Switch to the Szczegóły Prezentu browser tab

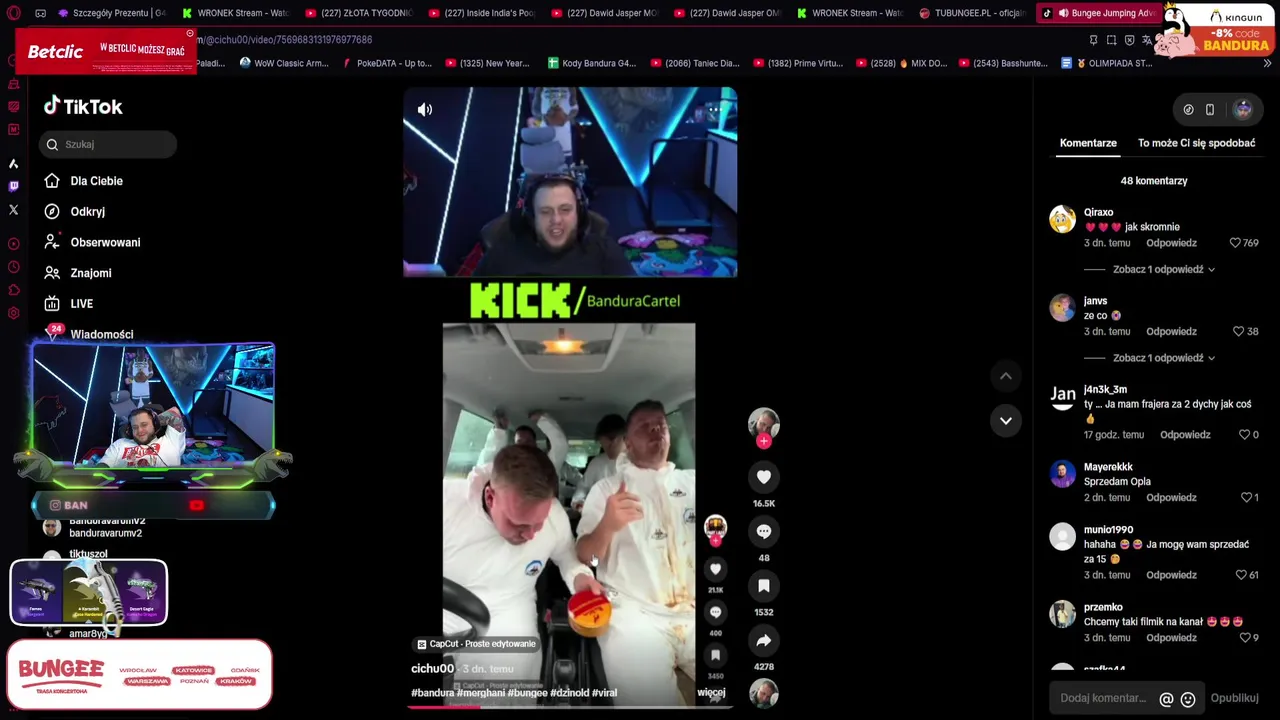pyautogui.click(x=112, y=13)
